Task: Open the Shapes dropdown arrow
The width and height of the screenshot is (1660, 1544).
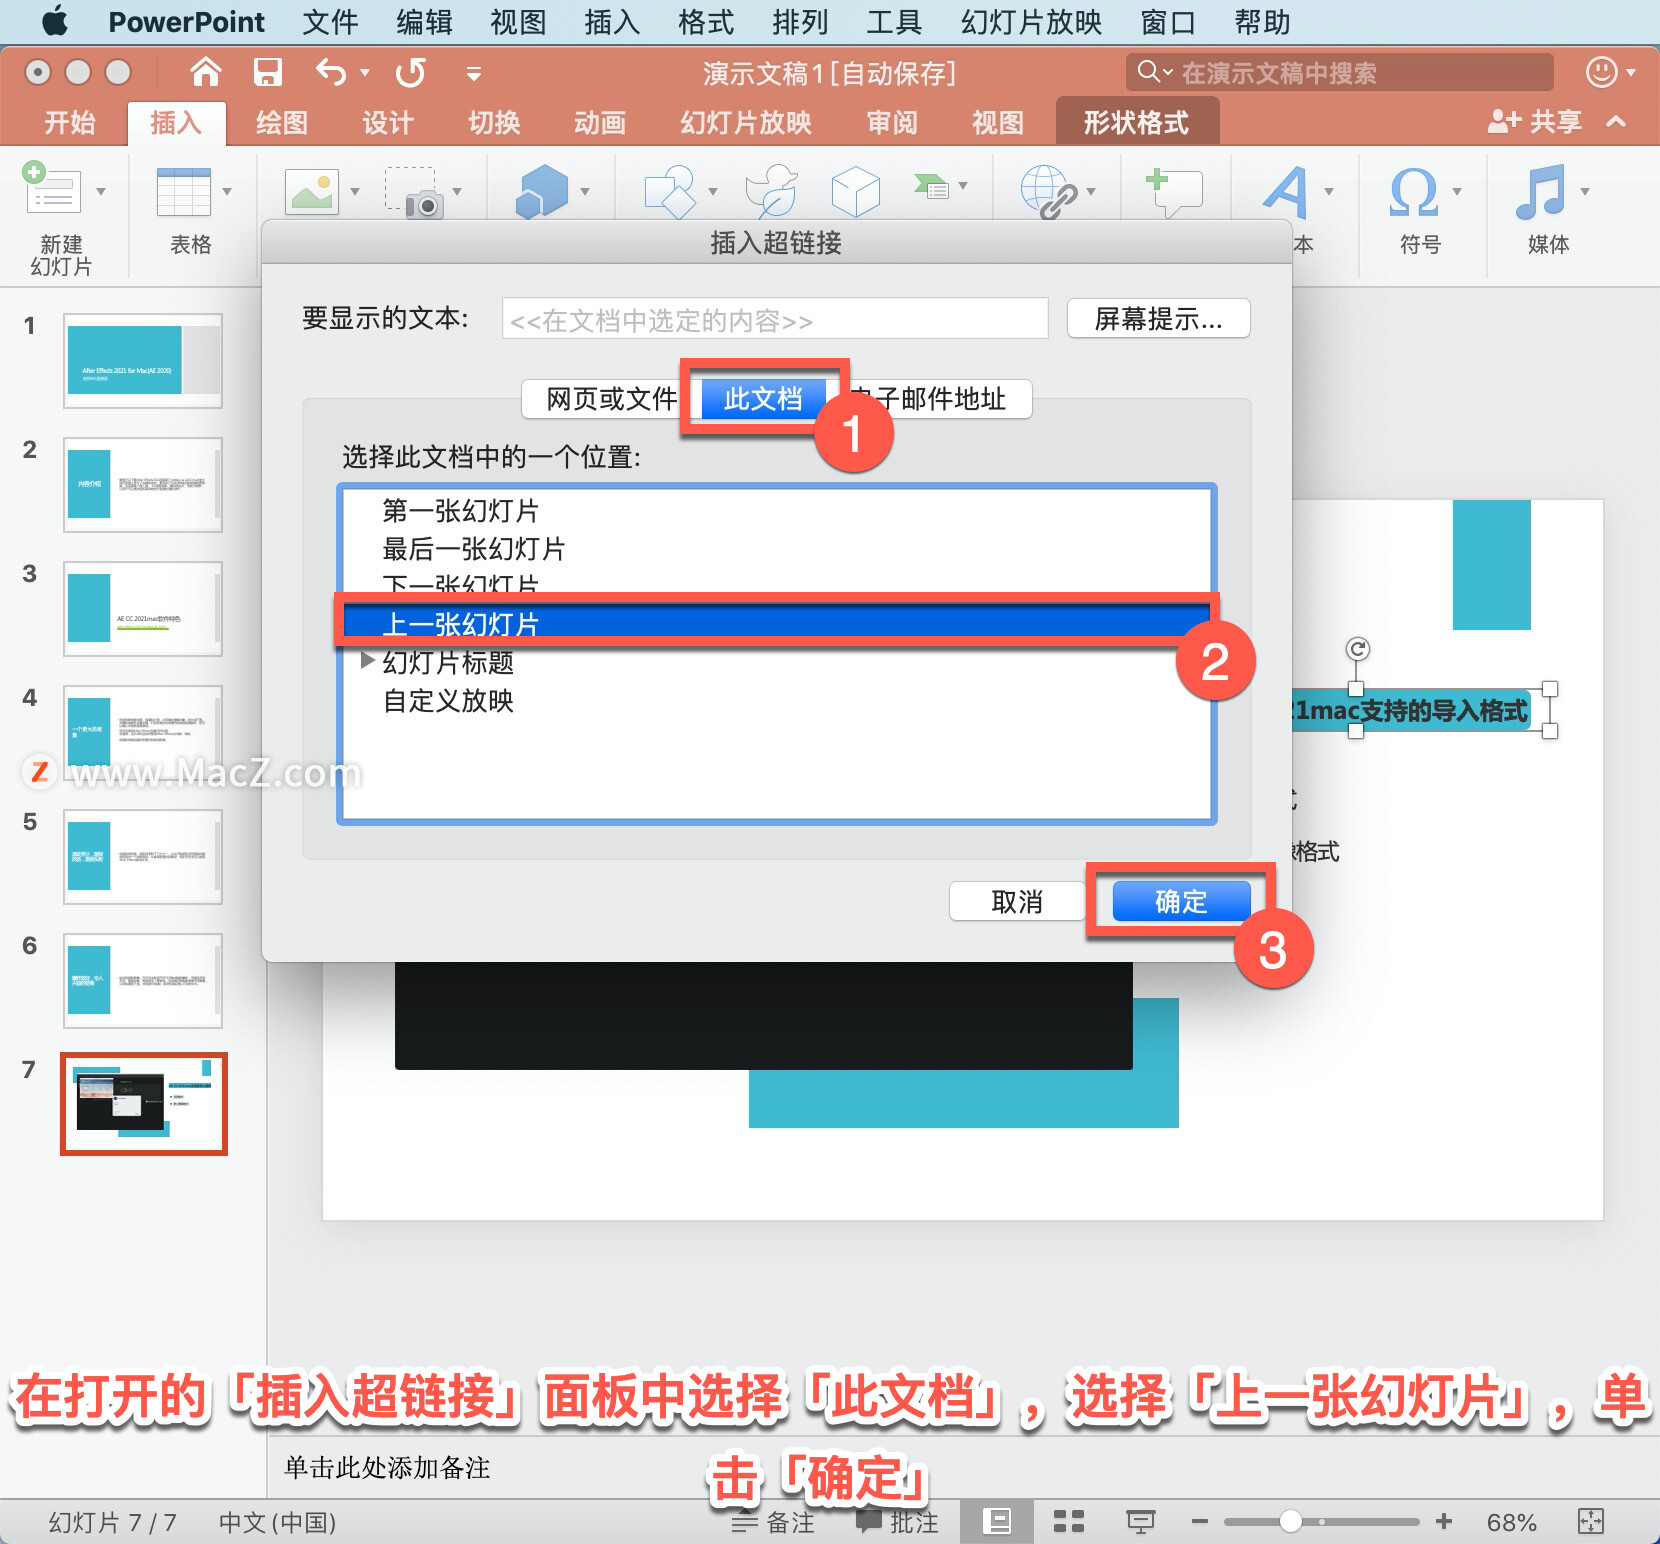Action: (713, 191)
